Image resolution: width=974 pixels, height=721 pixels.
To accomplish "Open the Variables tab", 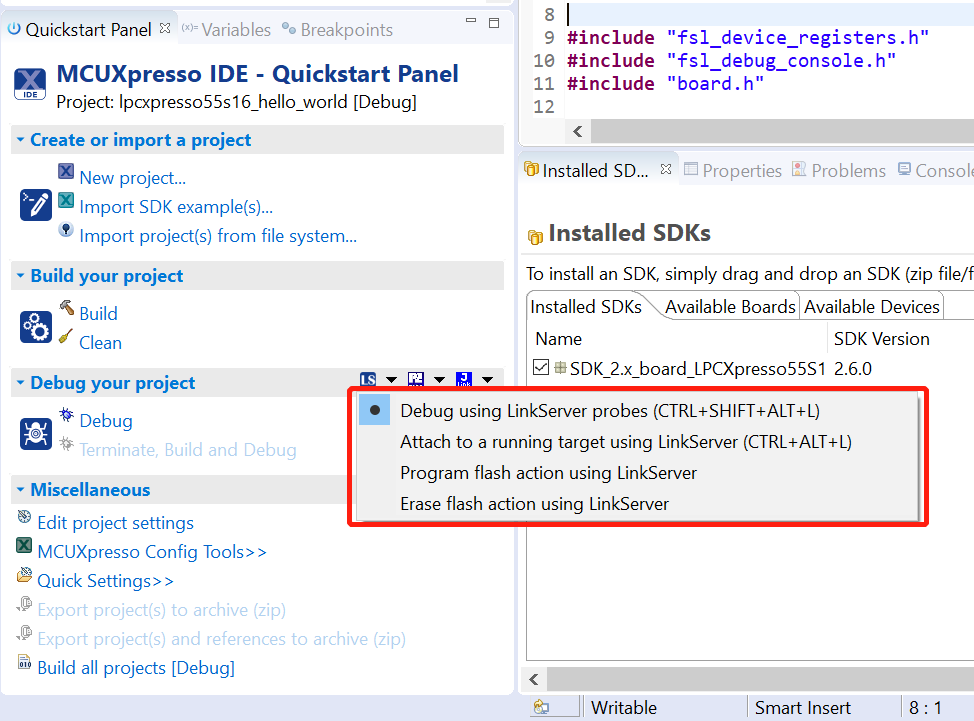I will tap(236, 30).
